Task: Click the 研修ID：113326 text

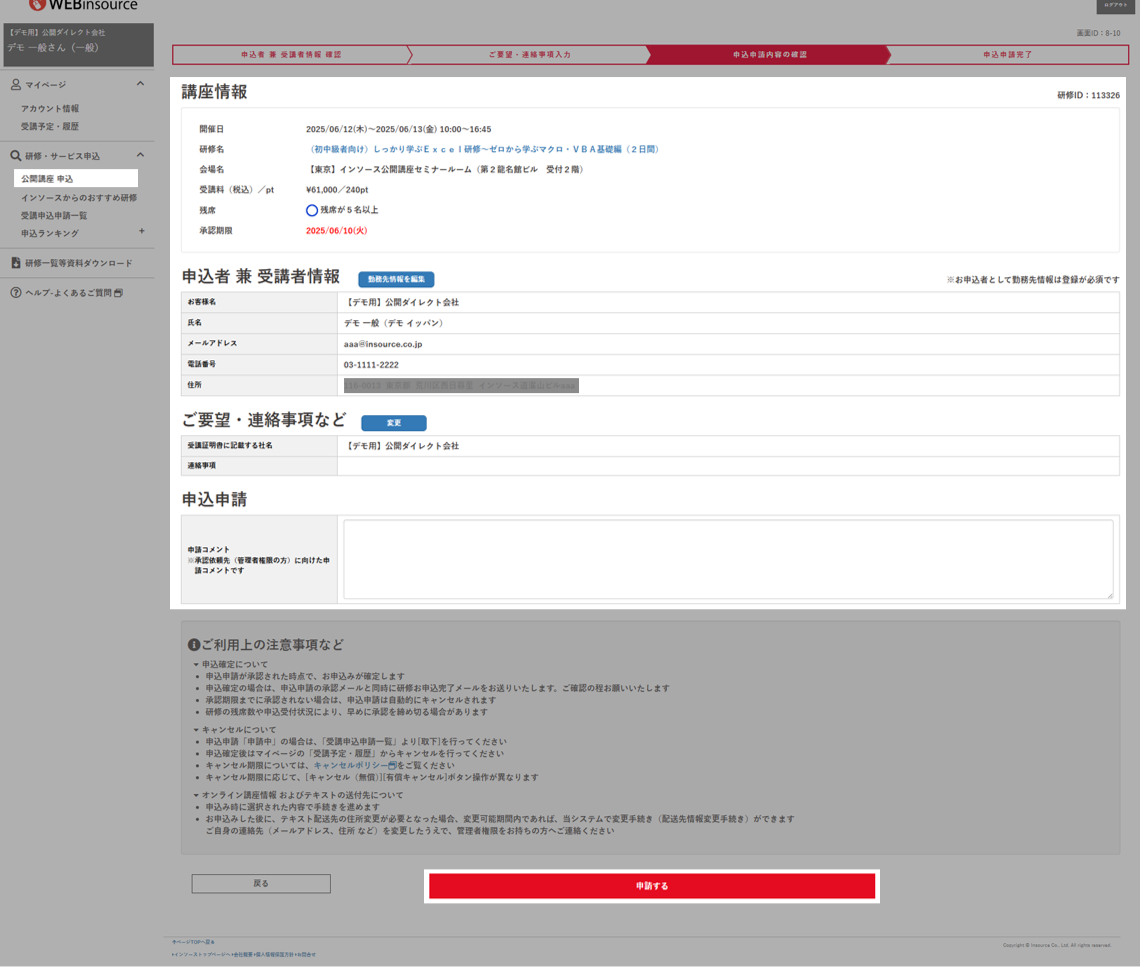Action: click(1088, 95)
